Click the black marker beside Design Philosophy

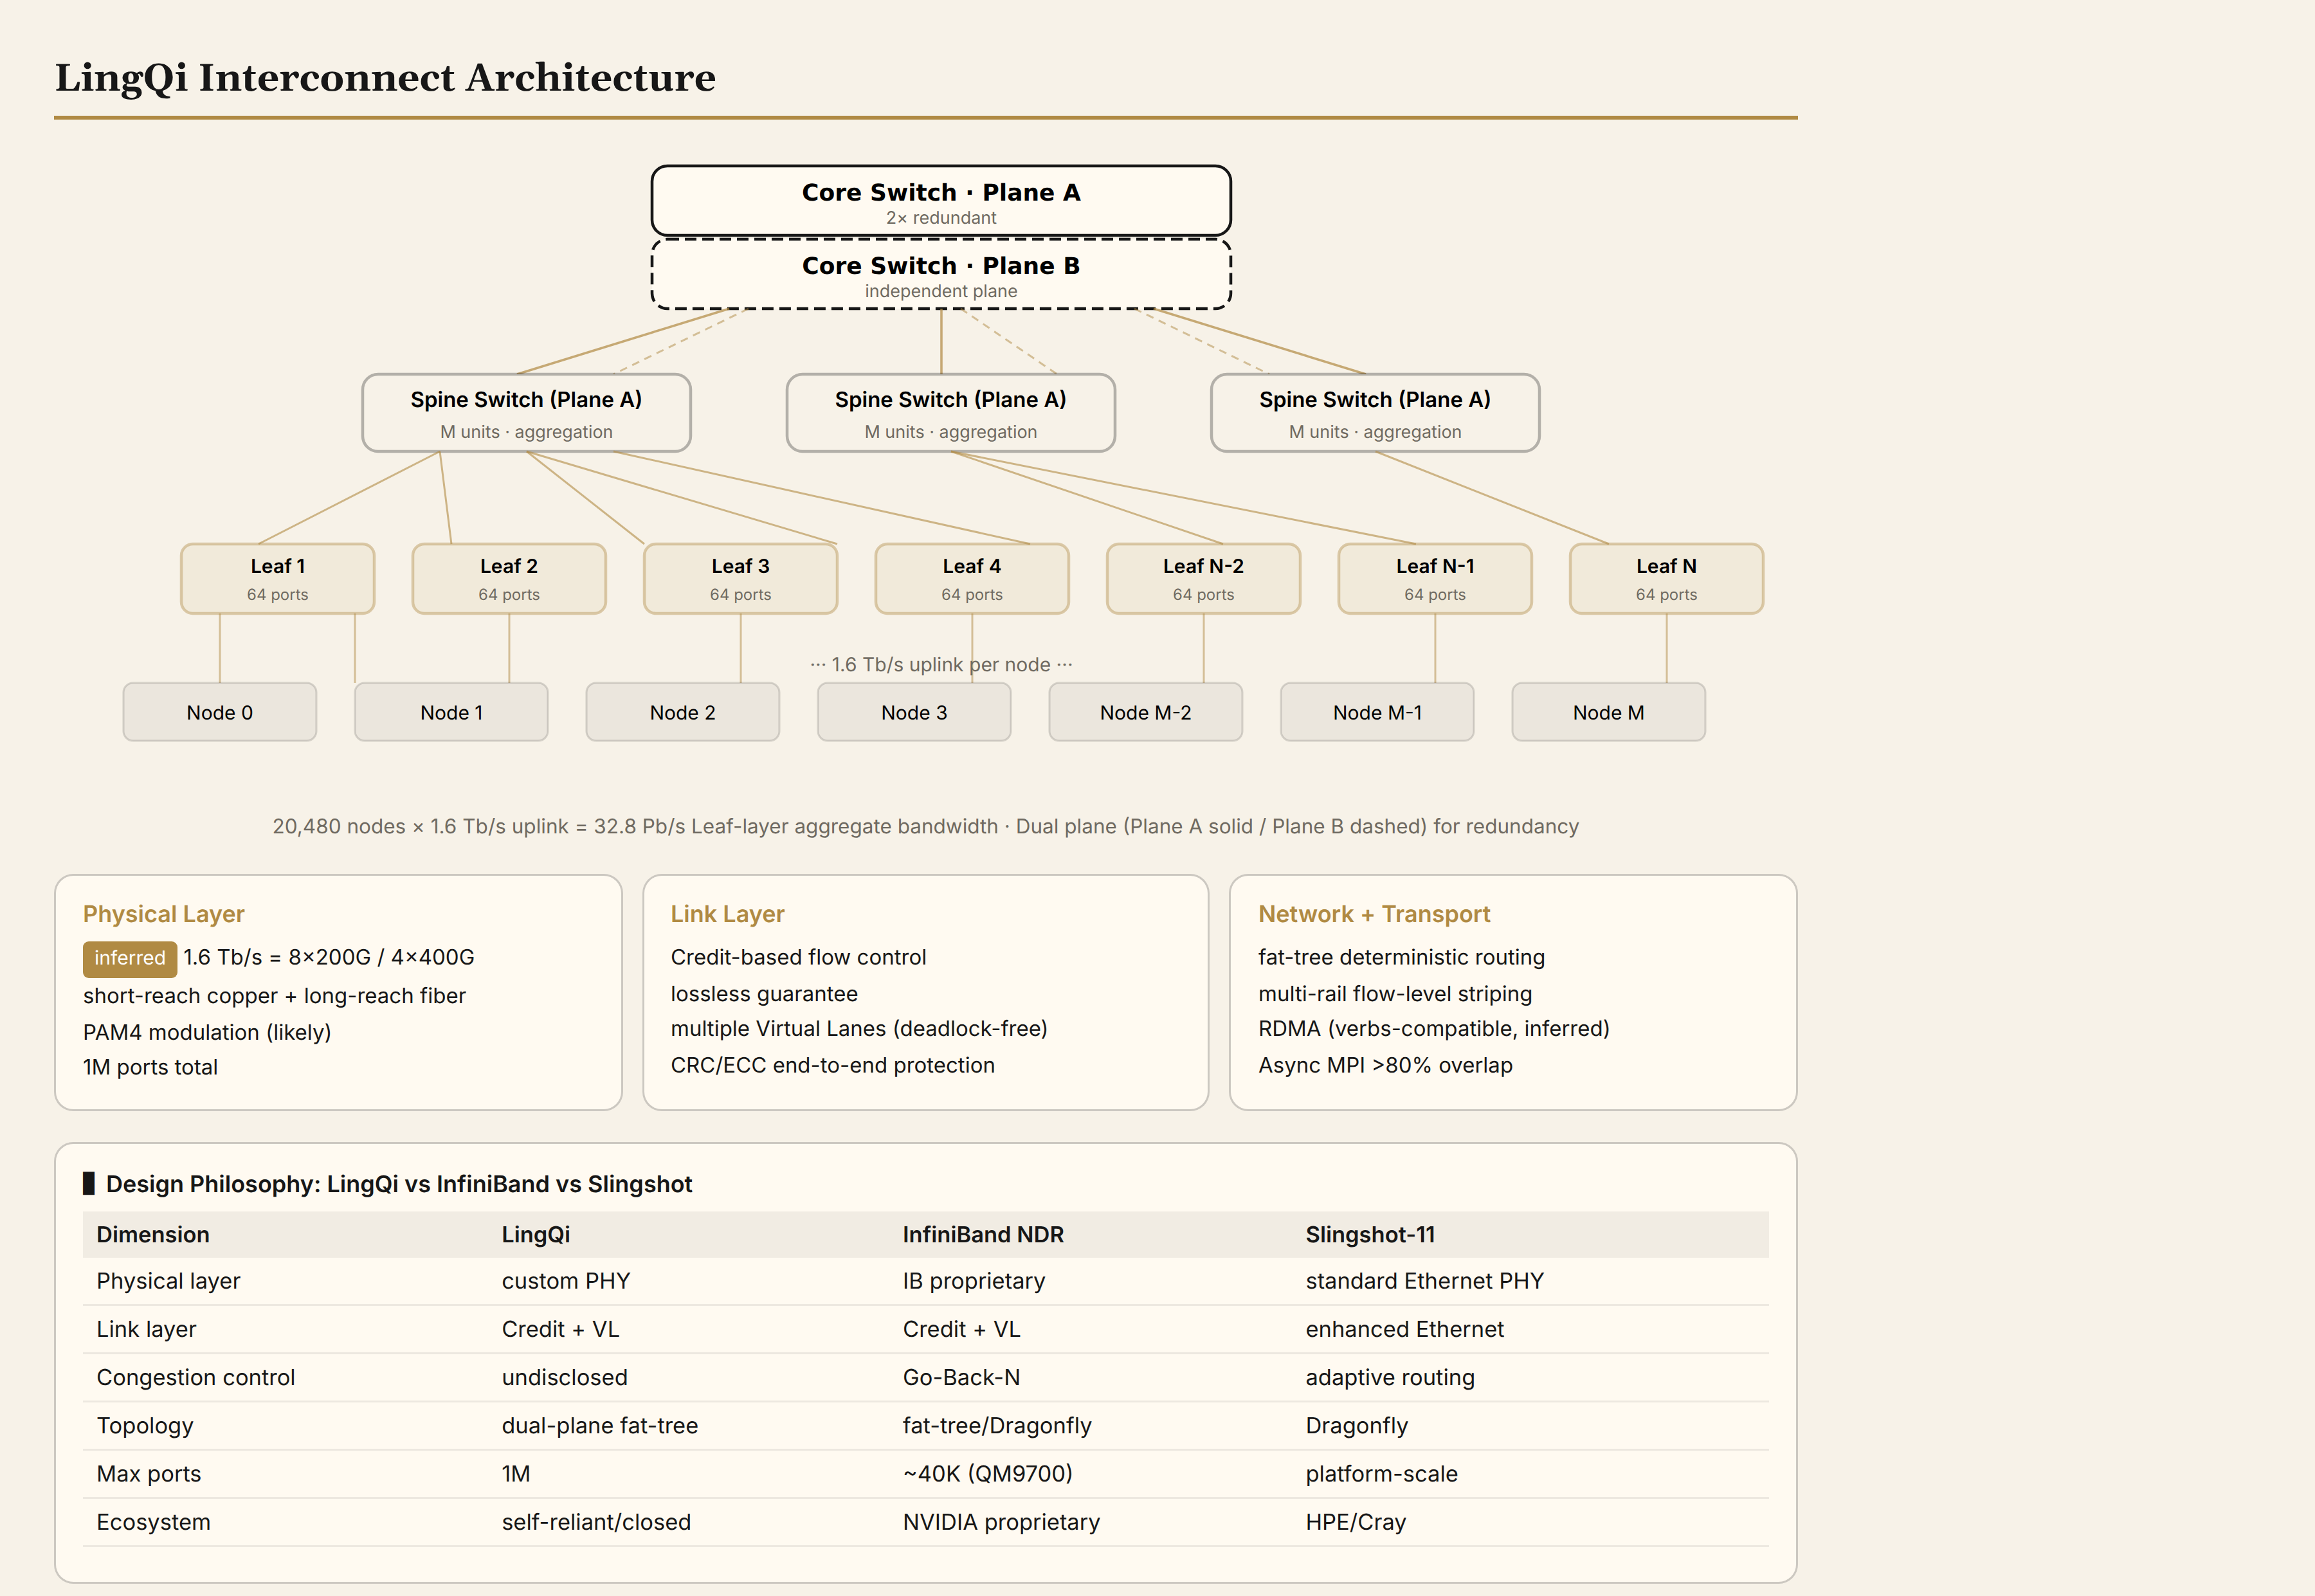[89, 1184]
